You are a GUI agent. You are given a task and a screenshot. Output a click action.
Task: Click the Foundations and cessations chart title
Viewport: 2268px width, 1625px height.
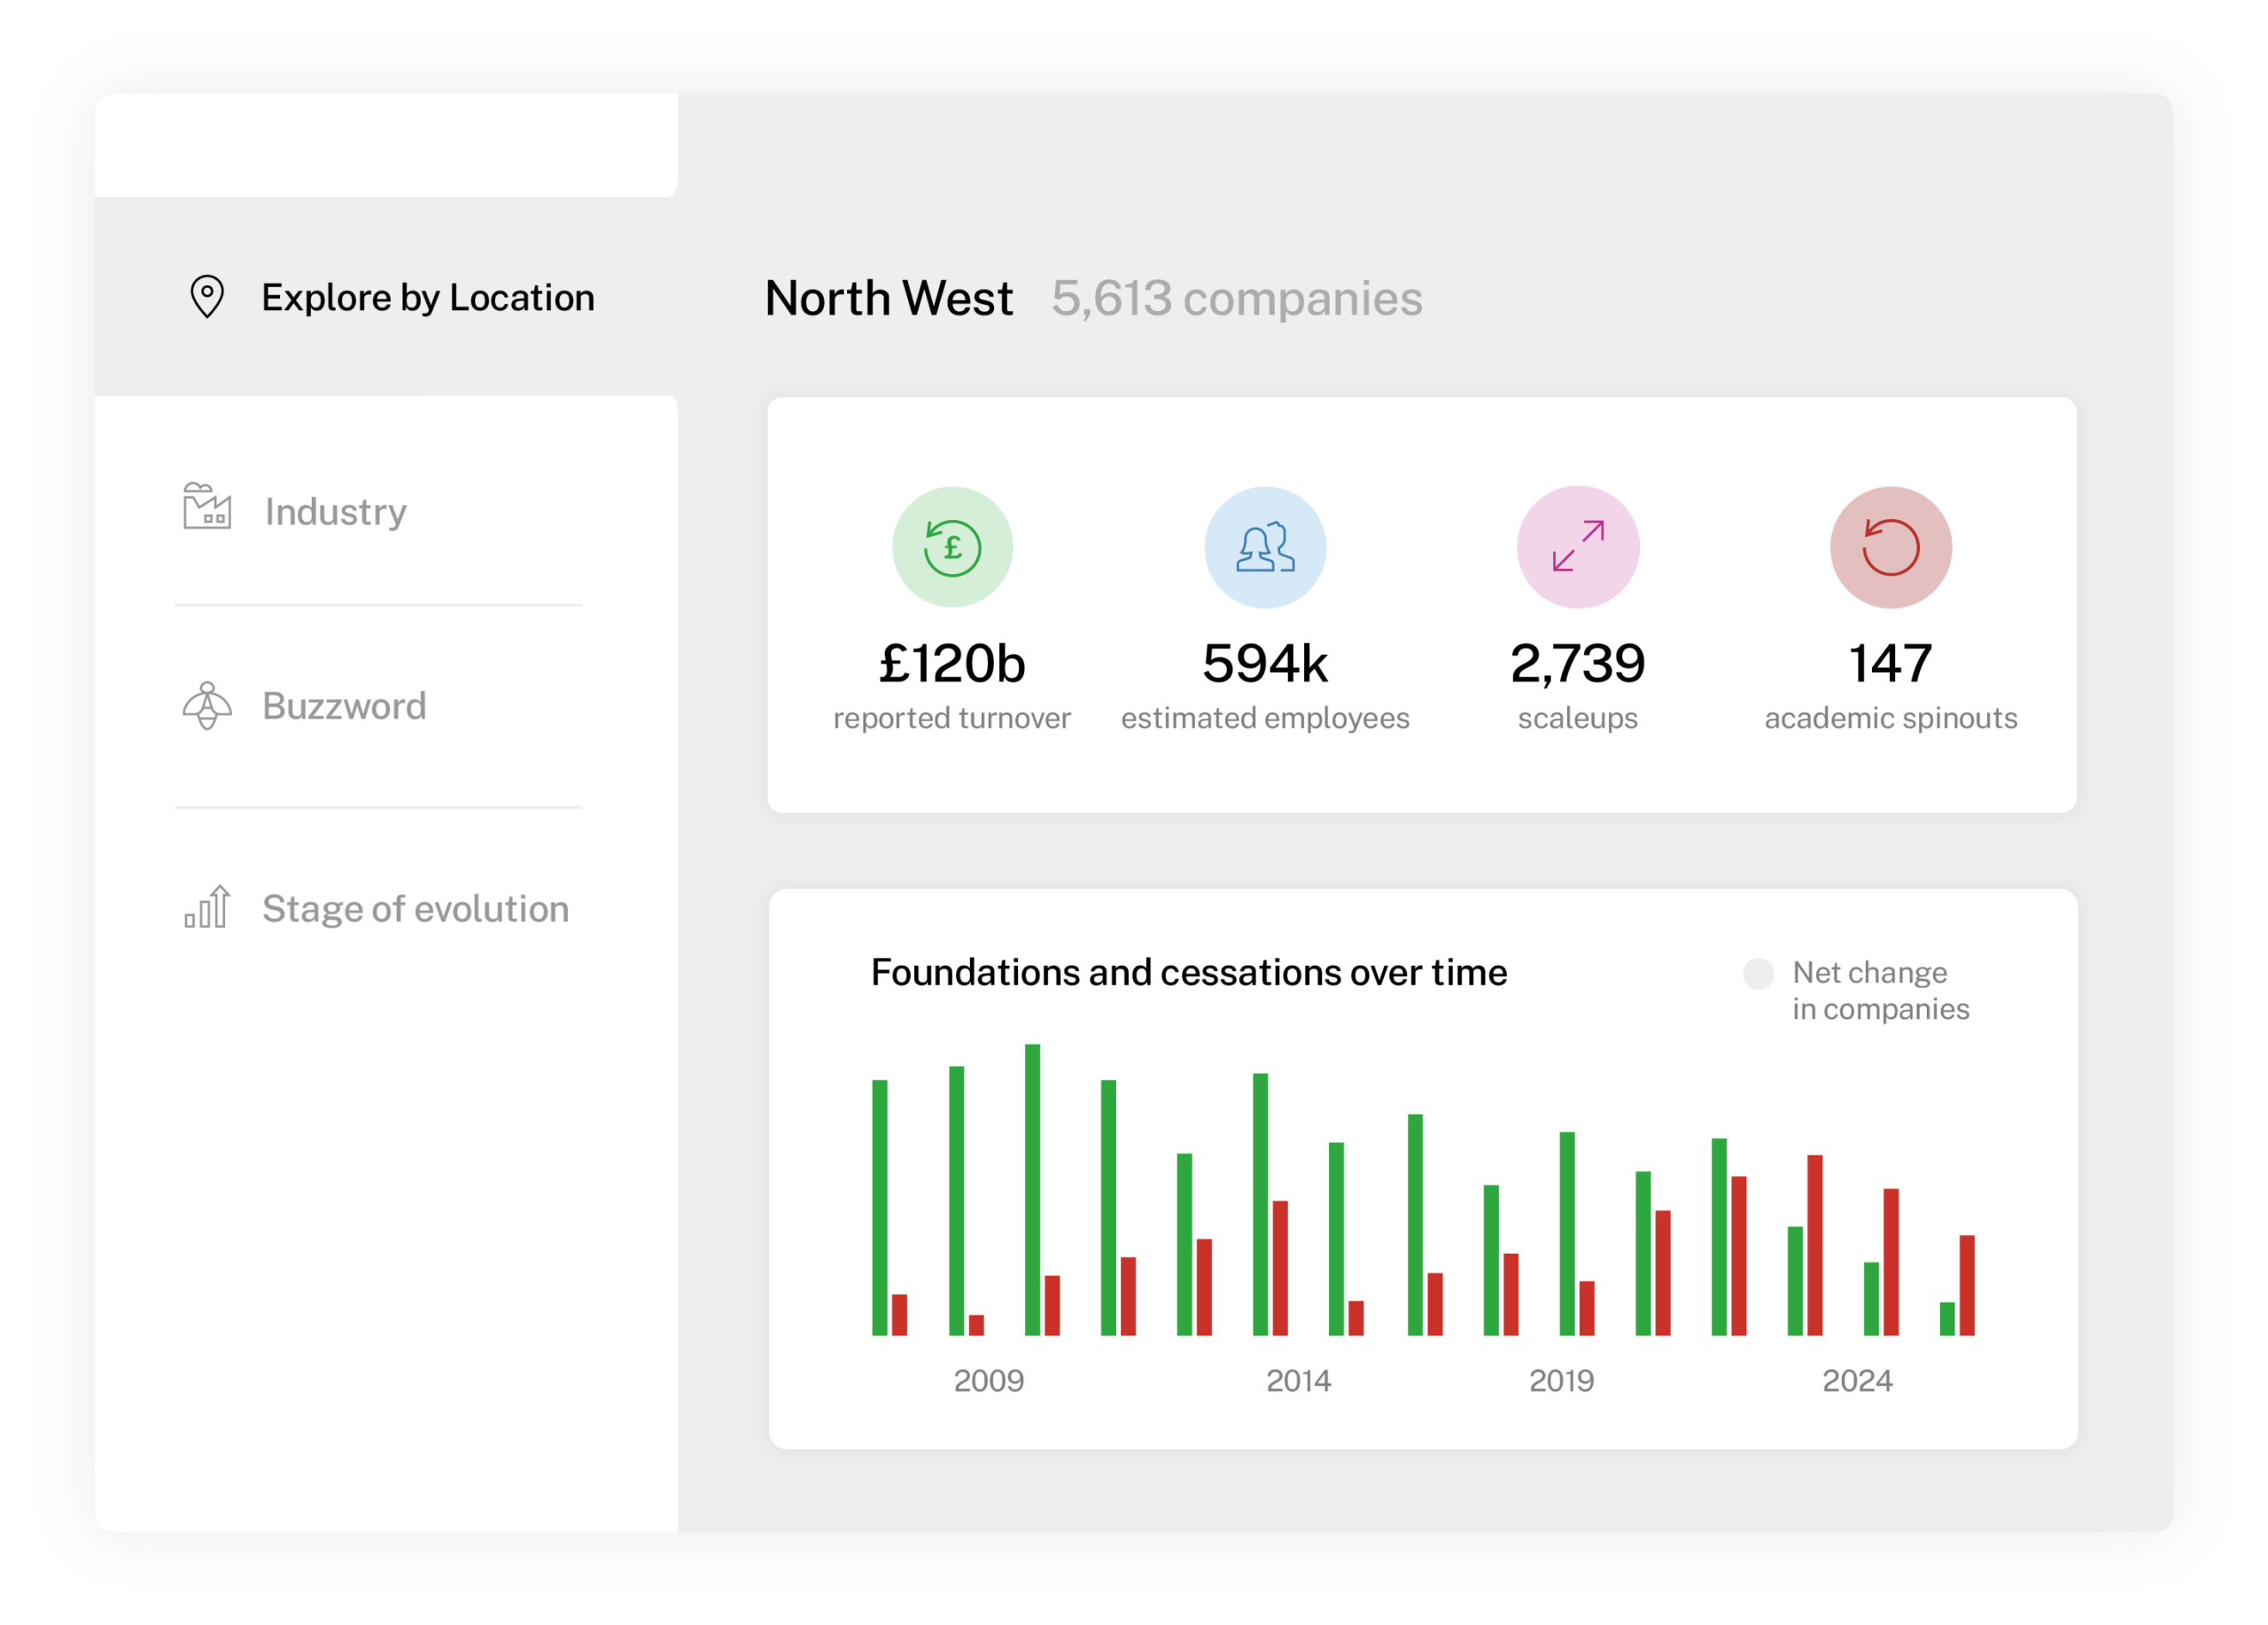[x=1189, y=973]
